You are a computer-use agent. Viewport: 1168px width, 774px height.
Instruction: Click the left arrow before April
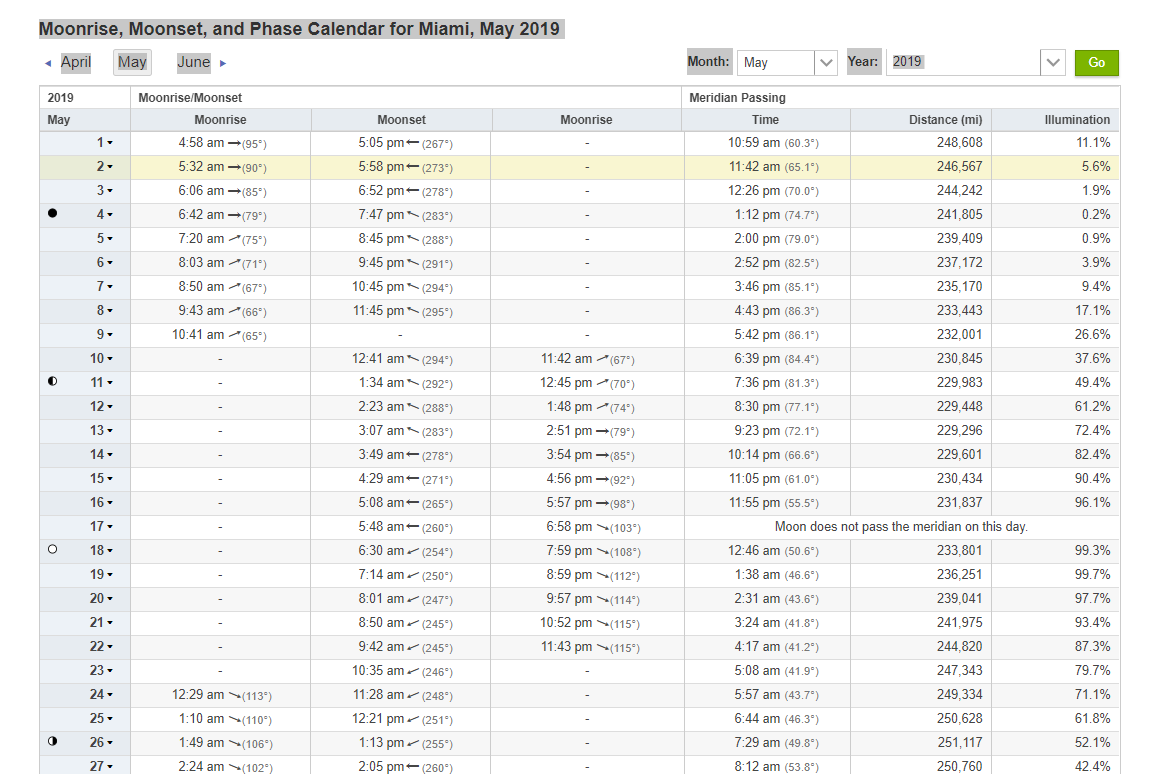(x=48, y=63)
